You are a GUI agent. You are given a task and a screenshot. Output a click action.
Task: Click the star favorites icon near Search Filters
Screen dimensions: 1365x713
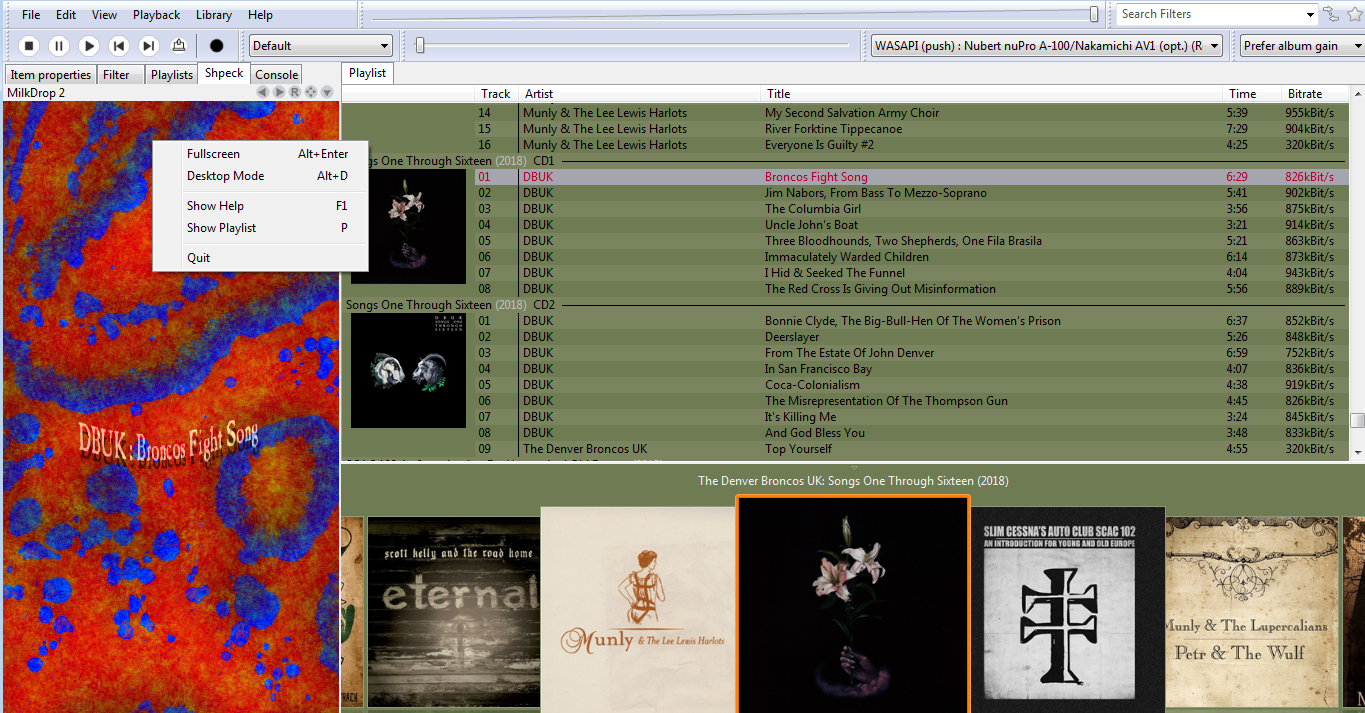coord(1354,15)
